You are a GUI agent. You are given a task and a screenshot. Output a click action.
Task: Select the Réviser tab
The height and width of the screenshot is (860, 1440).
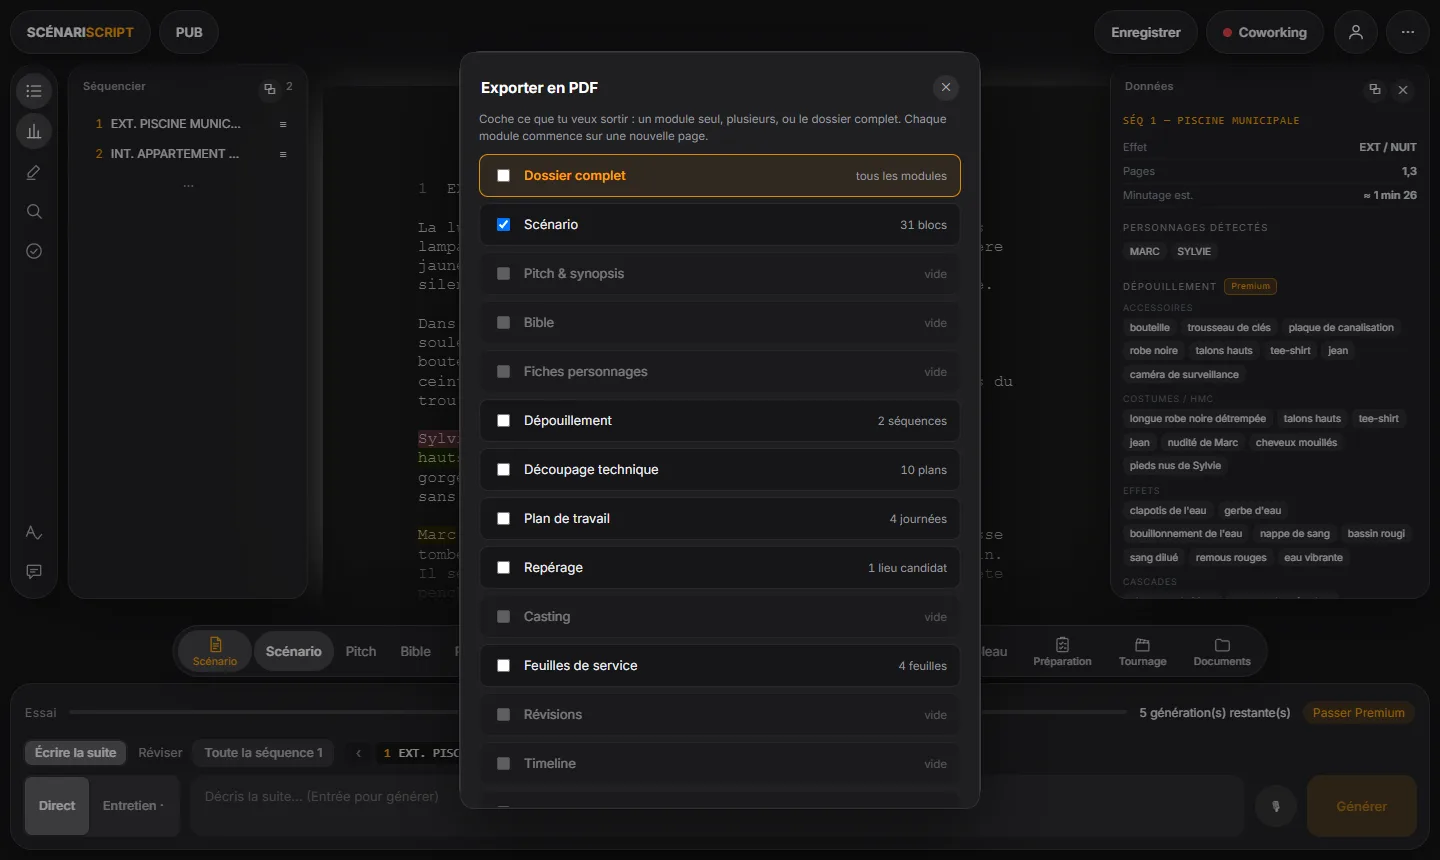pyautogui.click(x=160, y=753)
